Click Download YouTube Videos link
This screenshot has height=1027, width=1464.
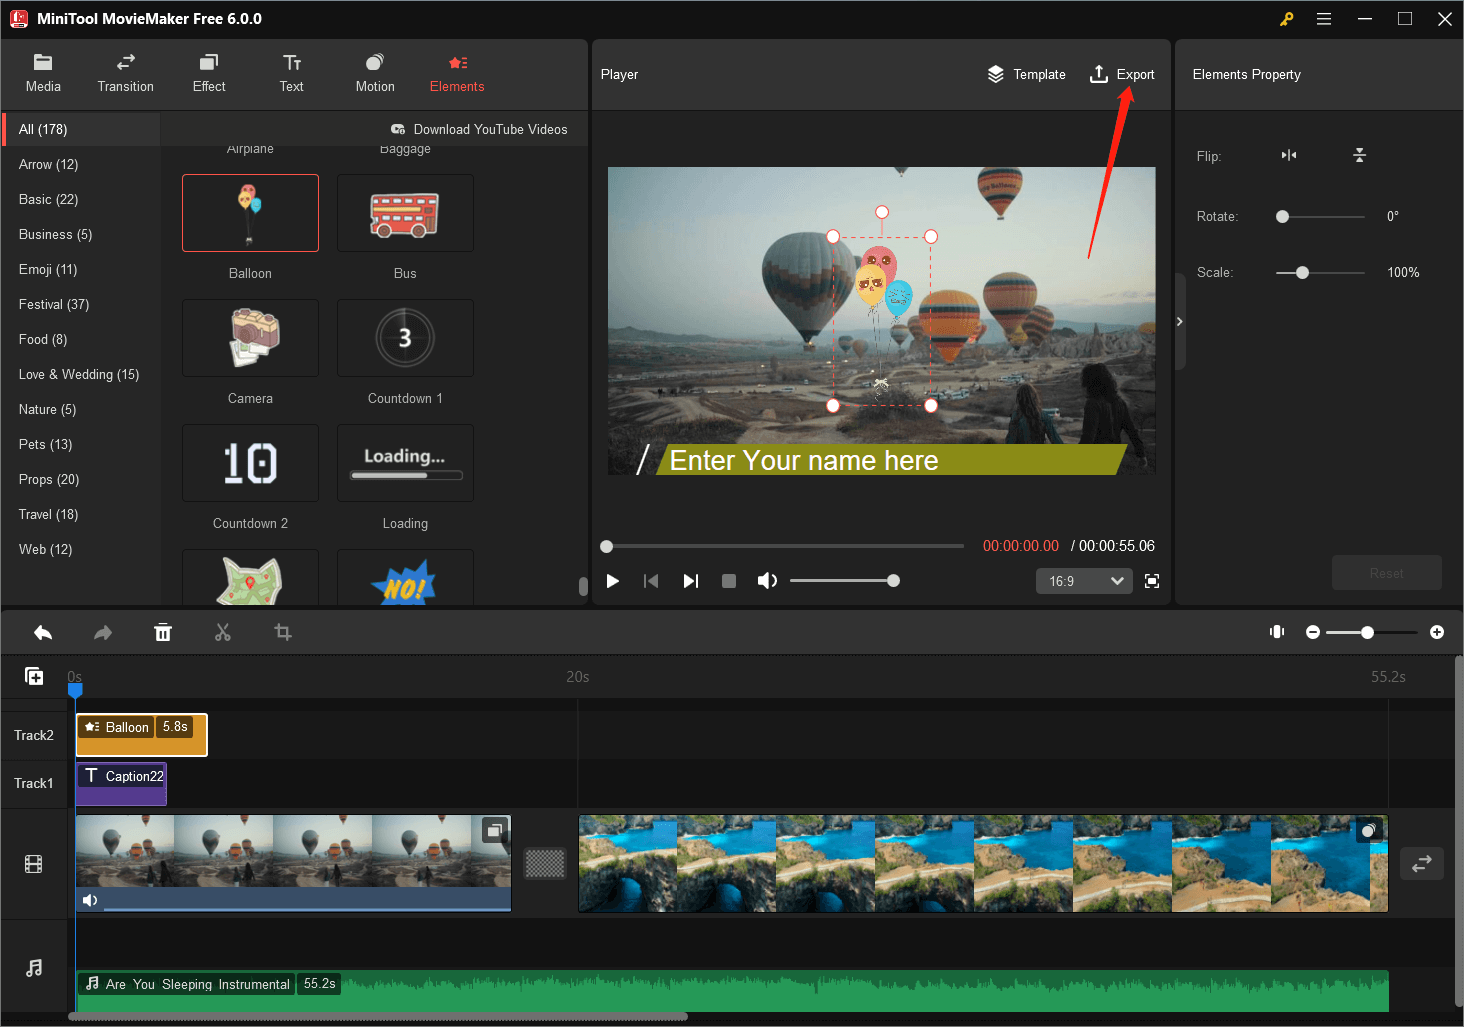click(479, 129)
